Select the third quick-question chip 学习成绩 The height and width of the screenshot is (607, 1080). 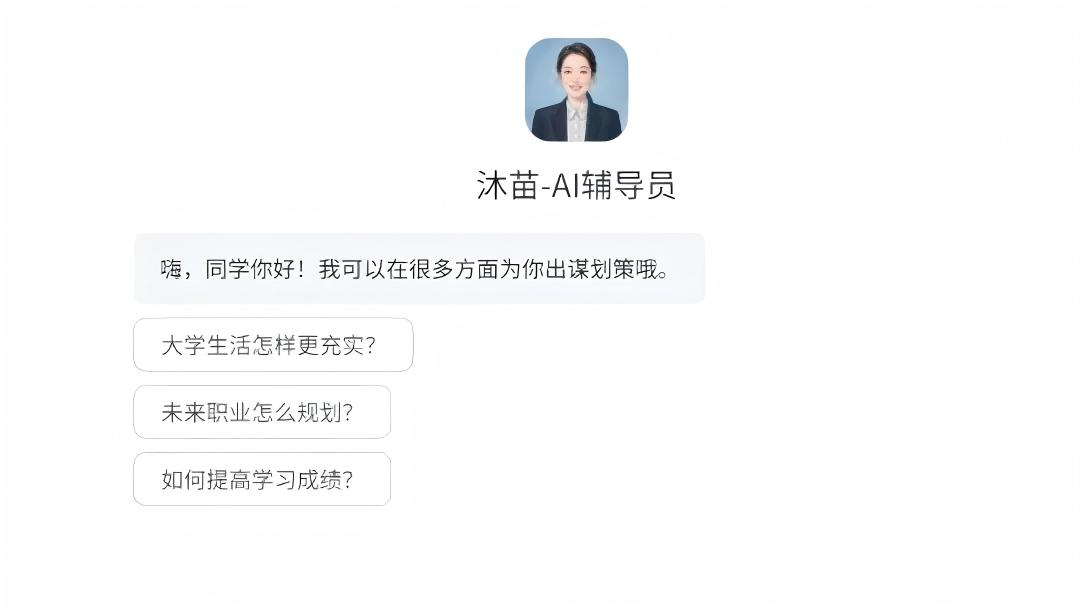[x=262, y=479]
